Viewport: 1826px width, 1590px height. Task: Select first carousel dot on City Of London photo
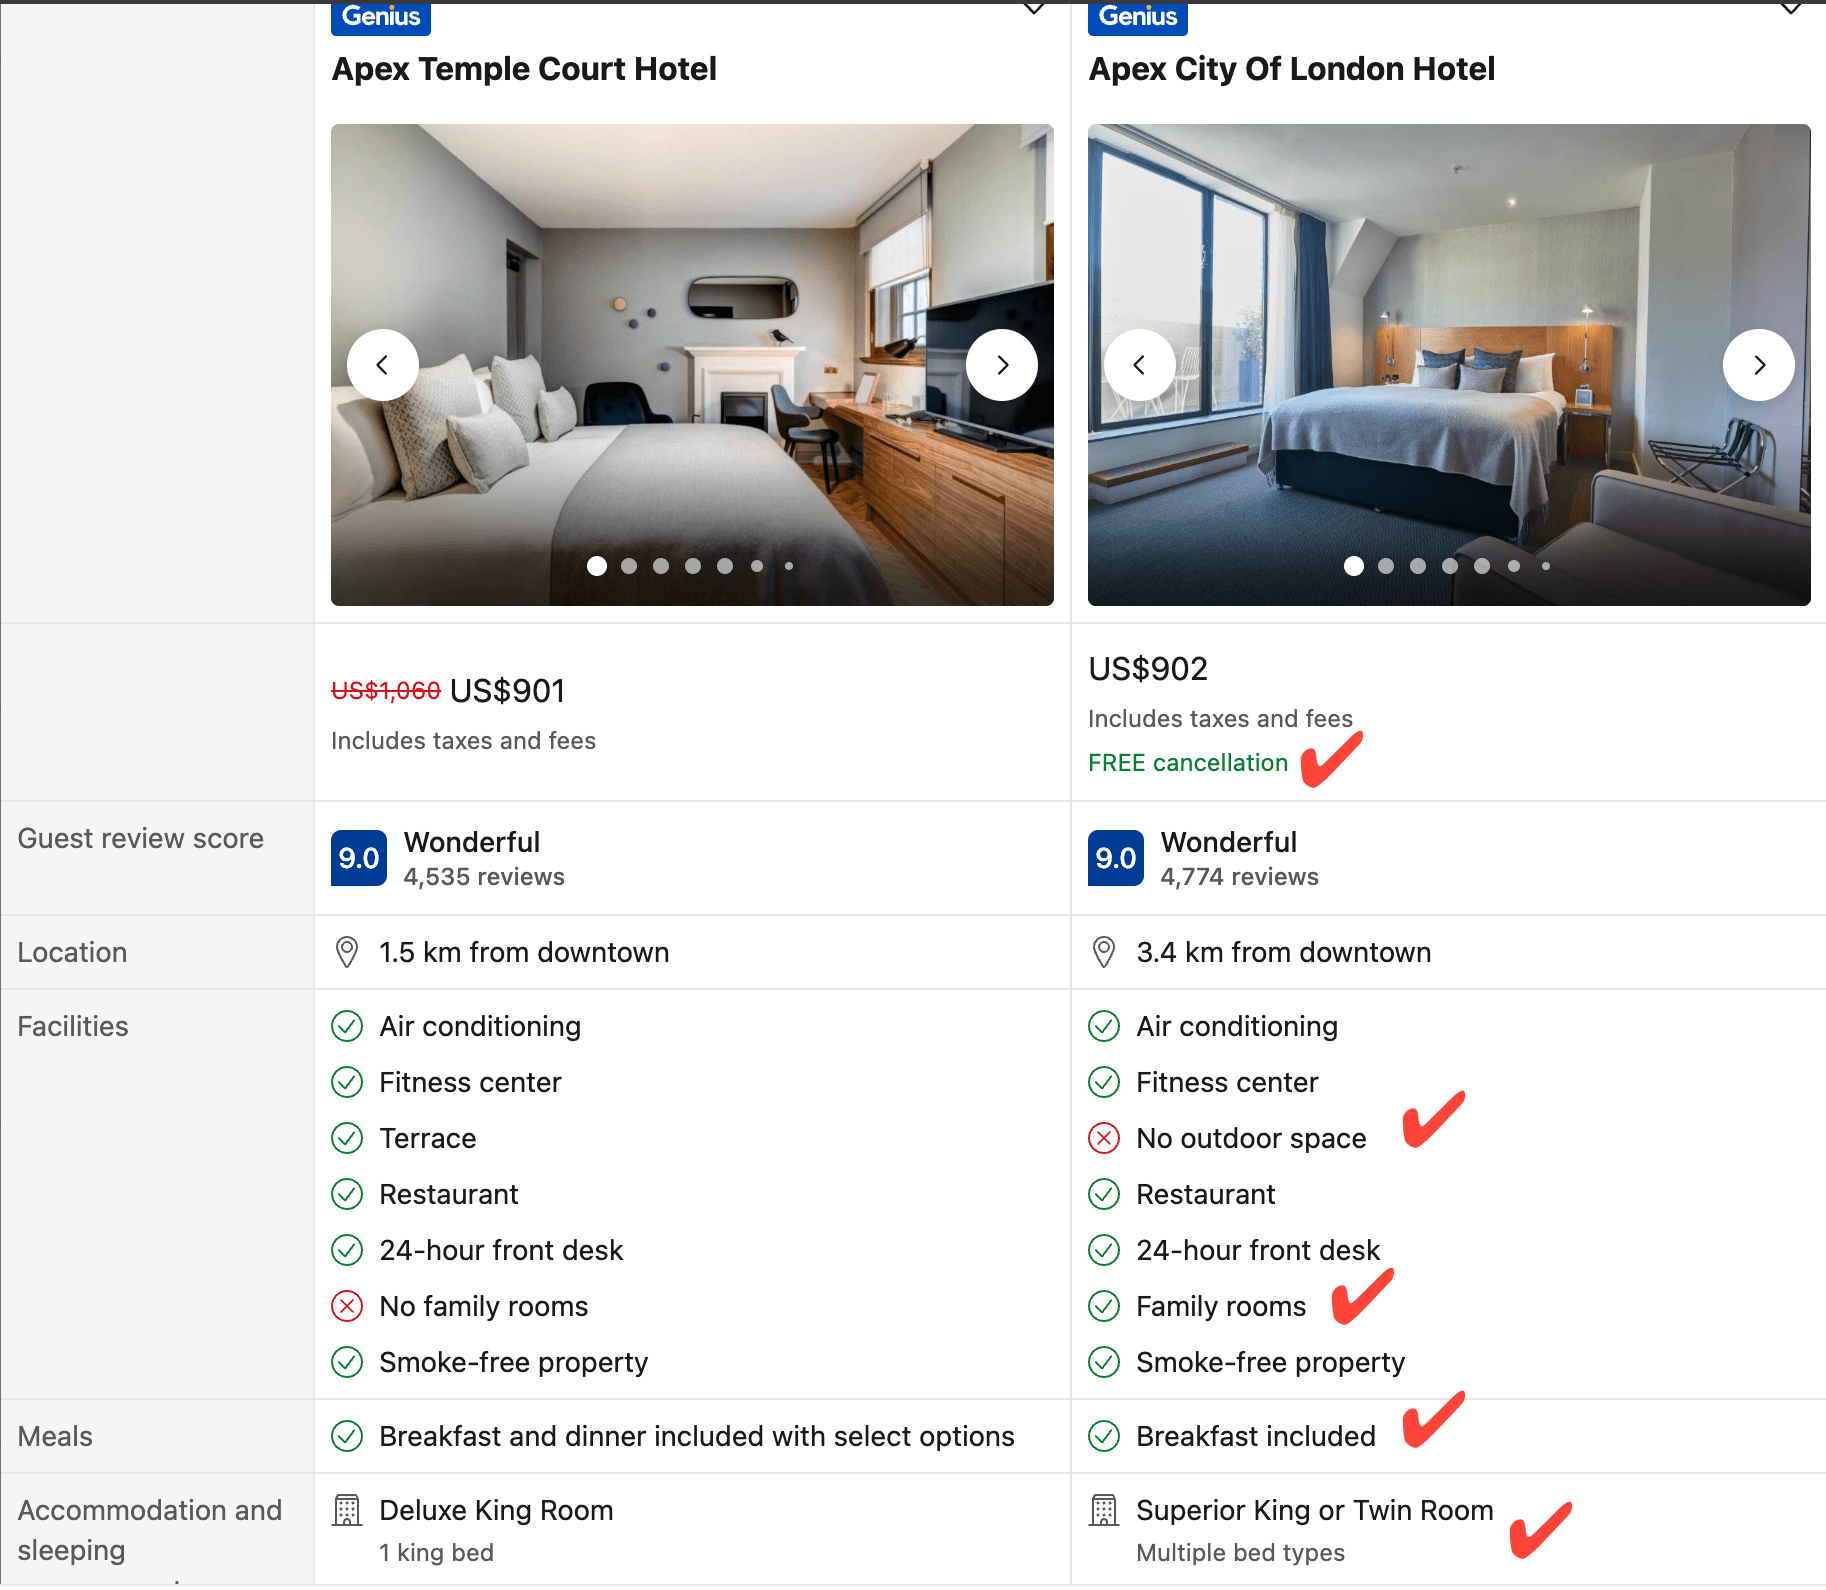(1354, 566)
